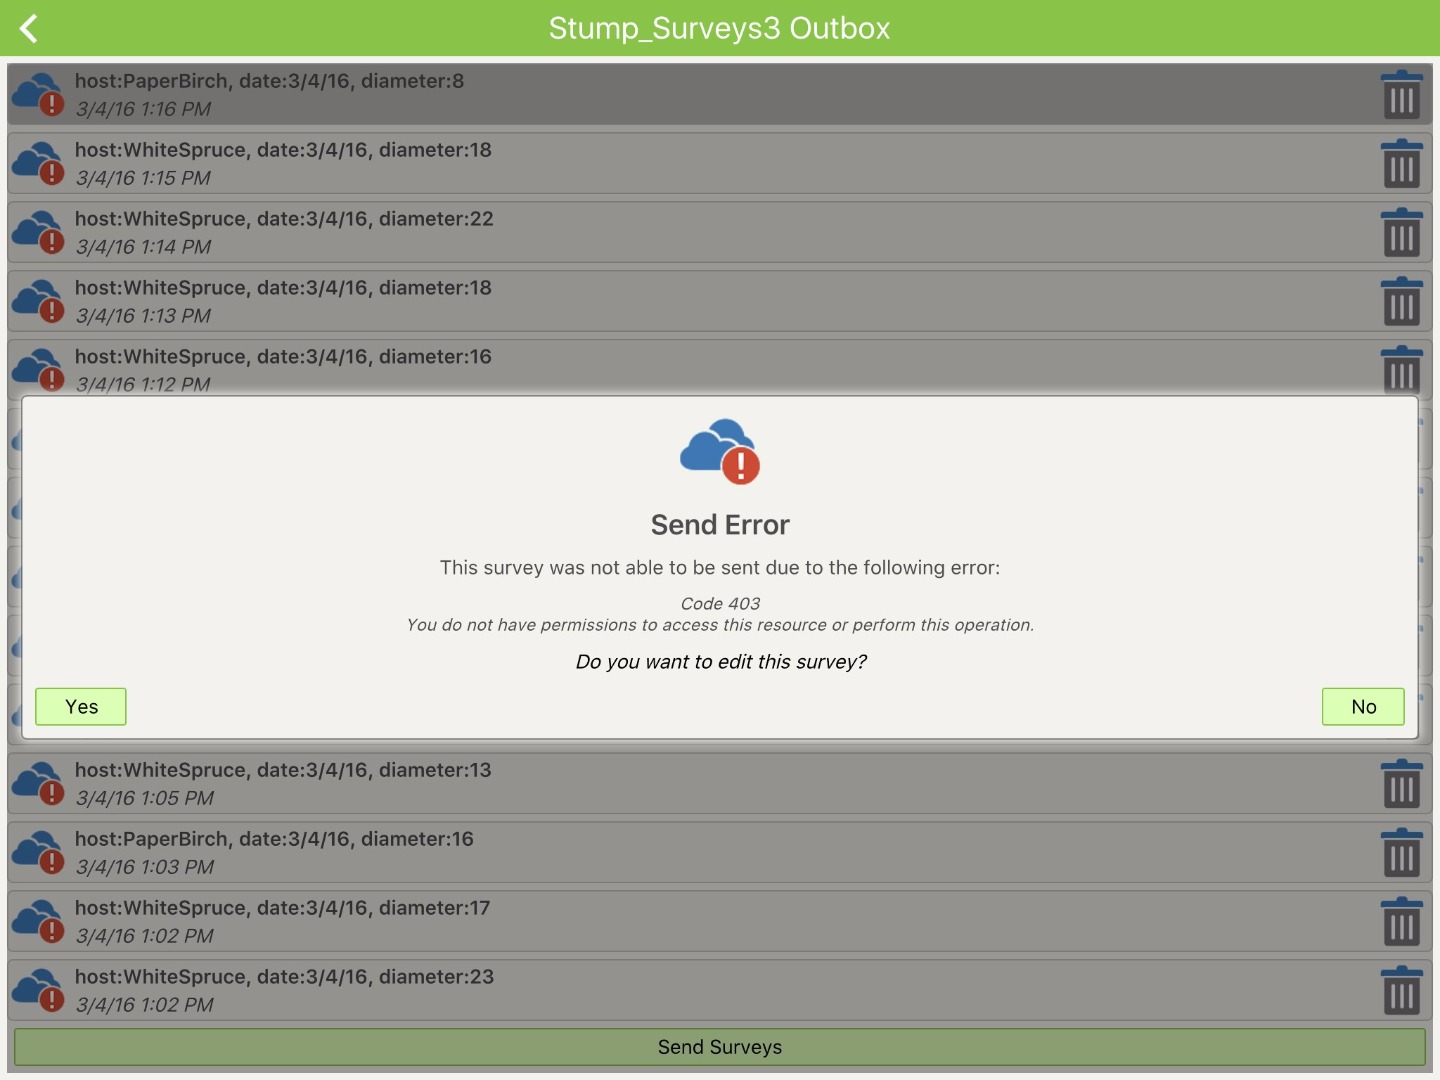Select 'host:WhiteSpruce, date:3/4/16, diameter:22' row
1440x1080 pixels.
(x=720, y=233)
